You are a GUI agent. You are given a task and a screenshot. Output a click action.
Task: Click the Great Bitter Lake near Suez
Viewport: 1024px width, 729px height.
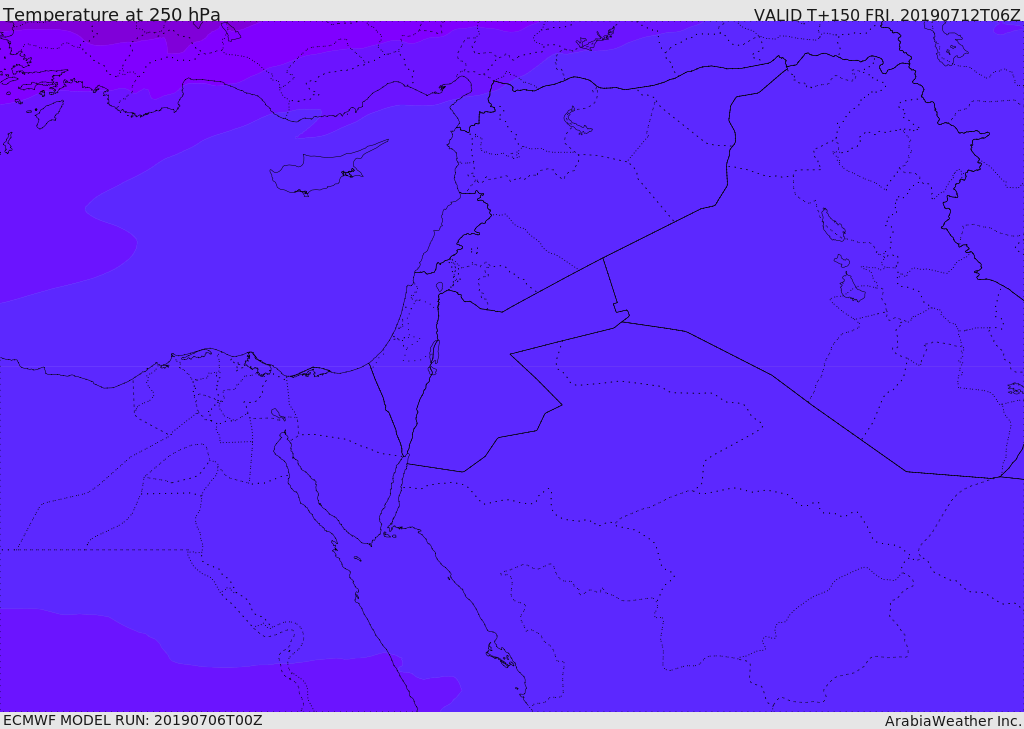278,414
